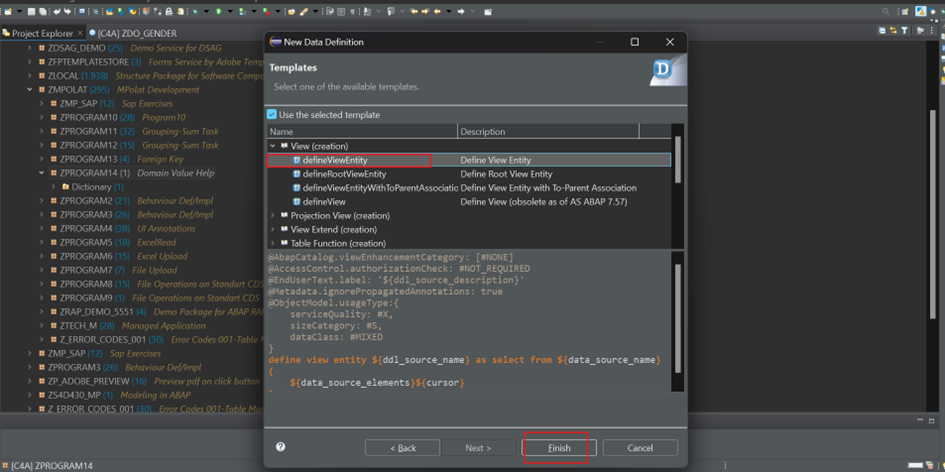Click the magnifier search icon top right
945x472 pixels.
pos(886,11)
